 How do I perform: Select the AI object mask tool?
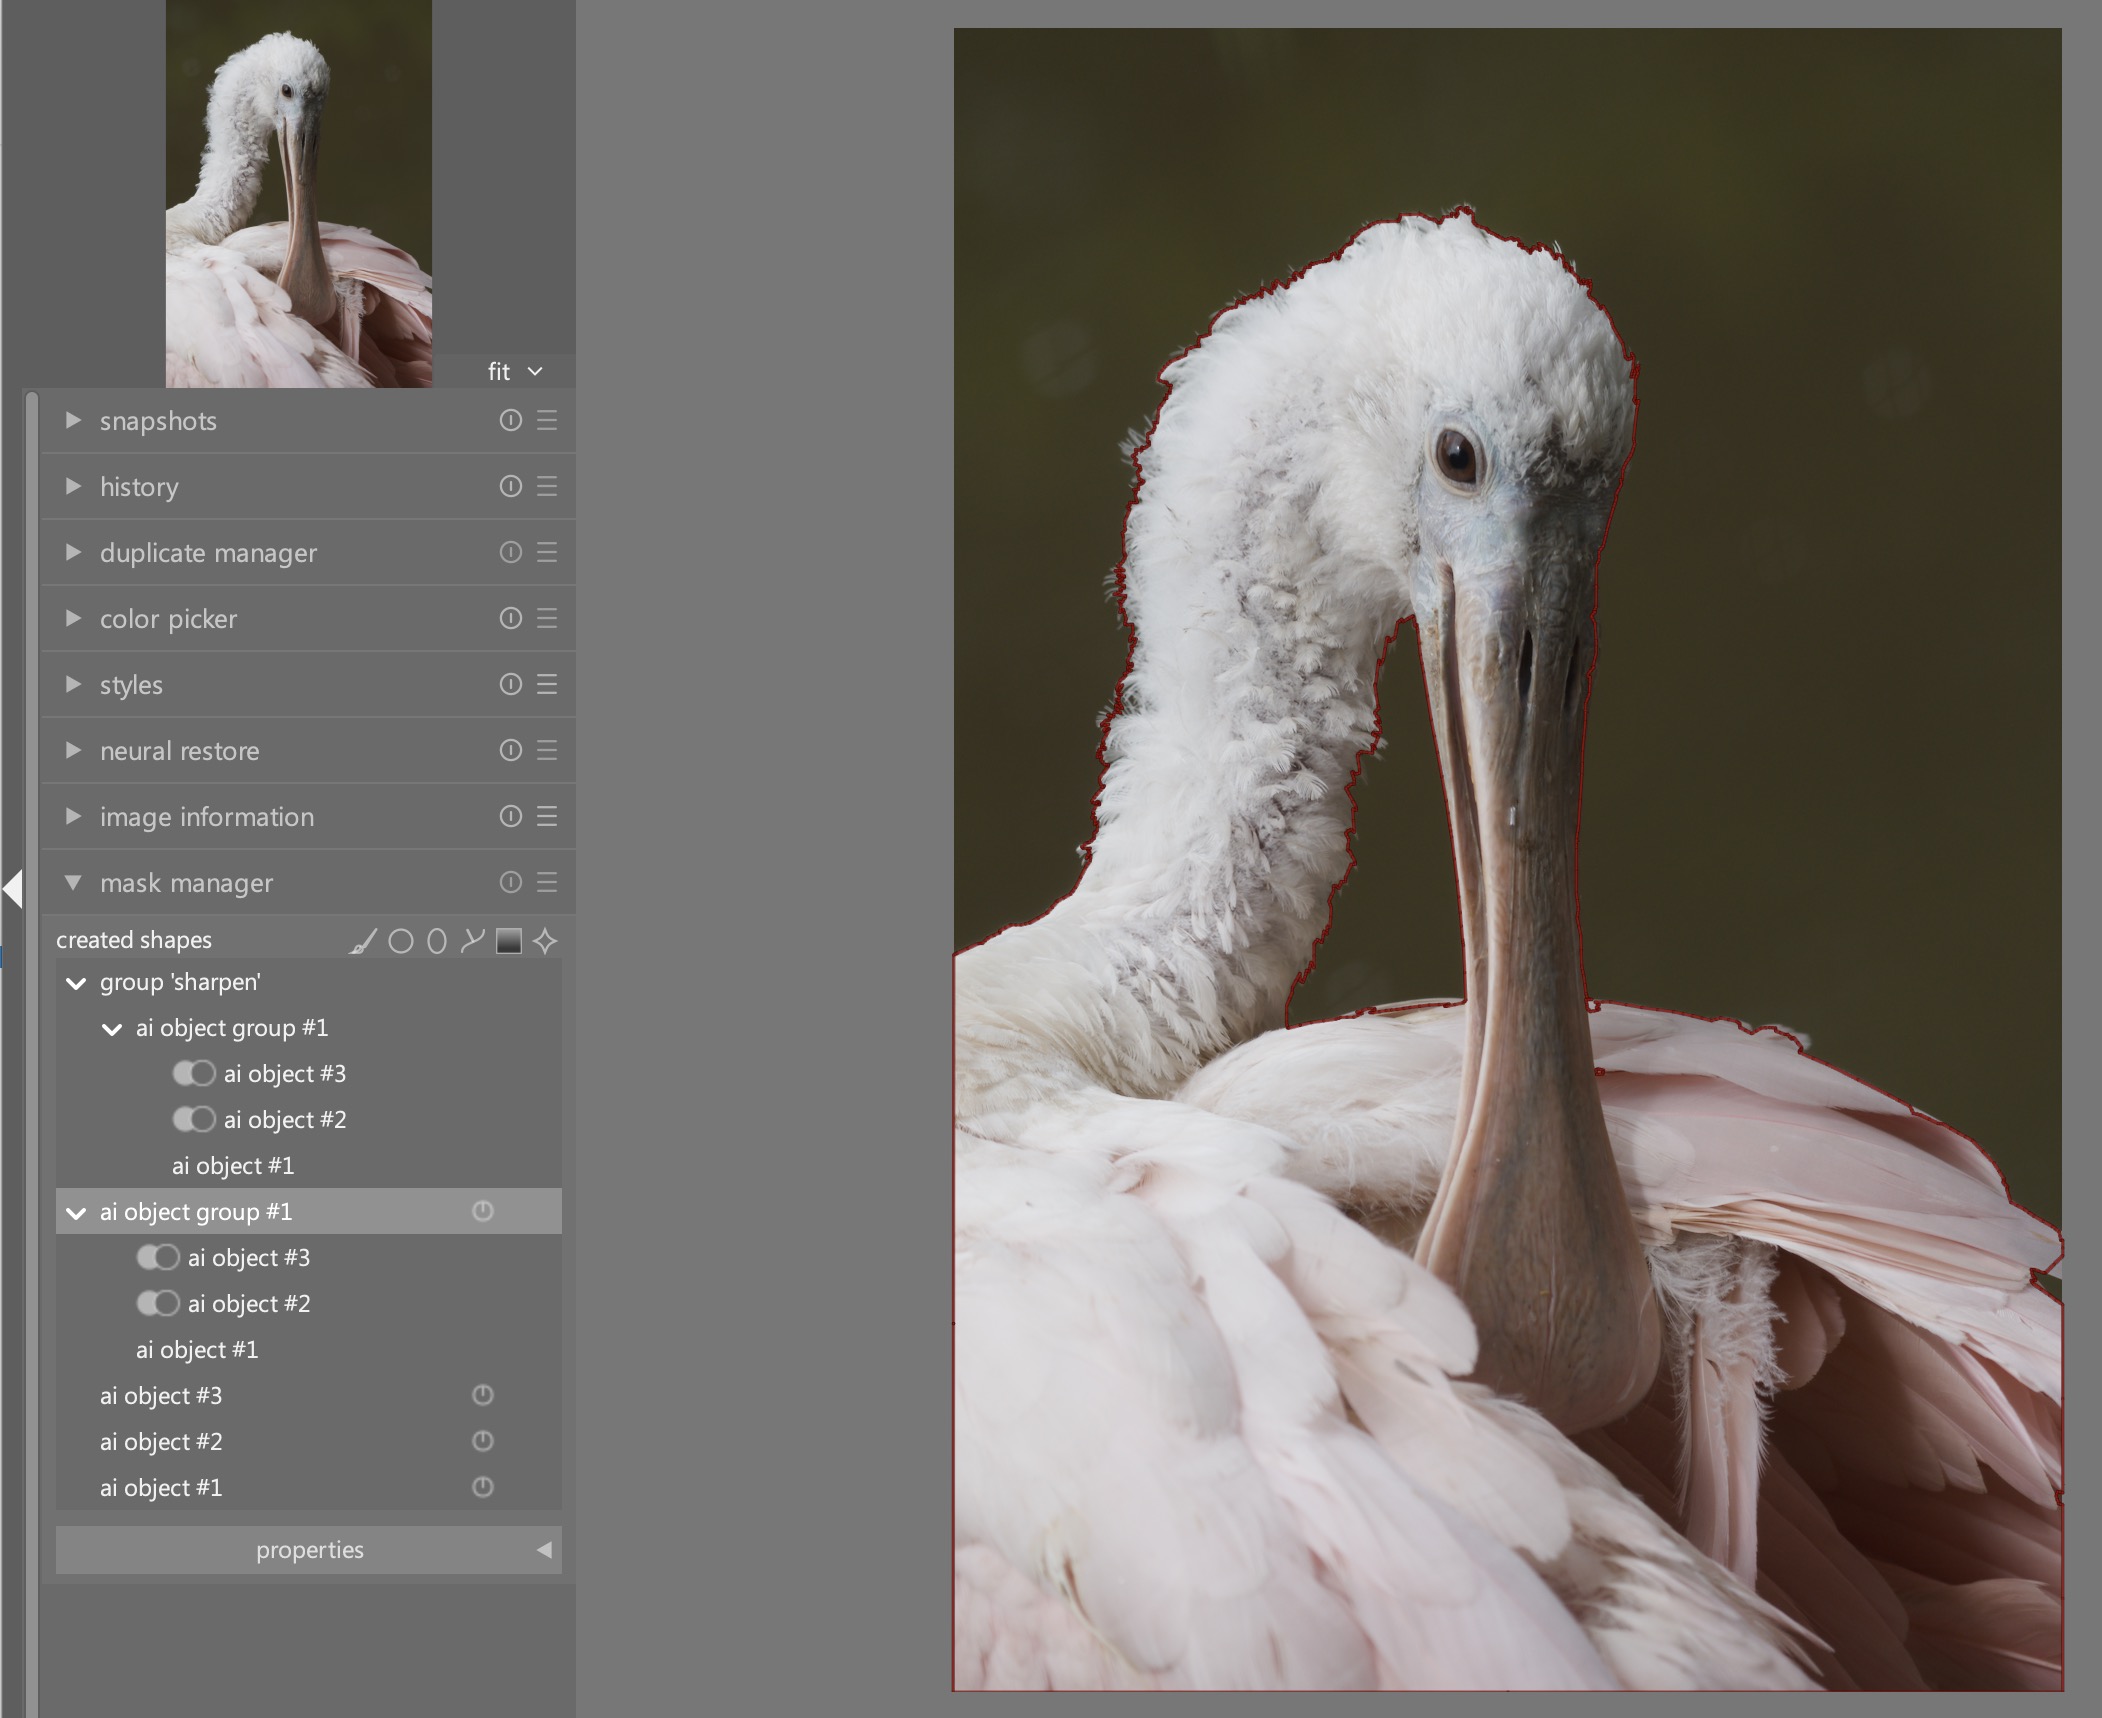[x=545, y=941]
